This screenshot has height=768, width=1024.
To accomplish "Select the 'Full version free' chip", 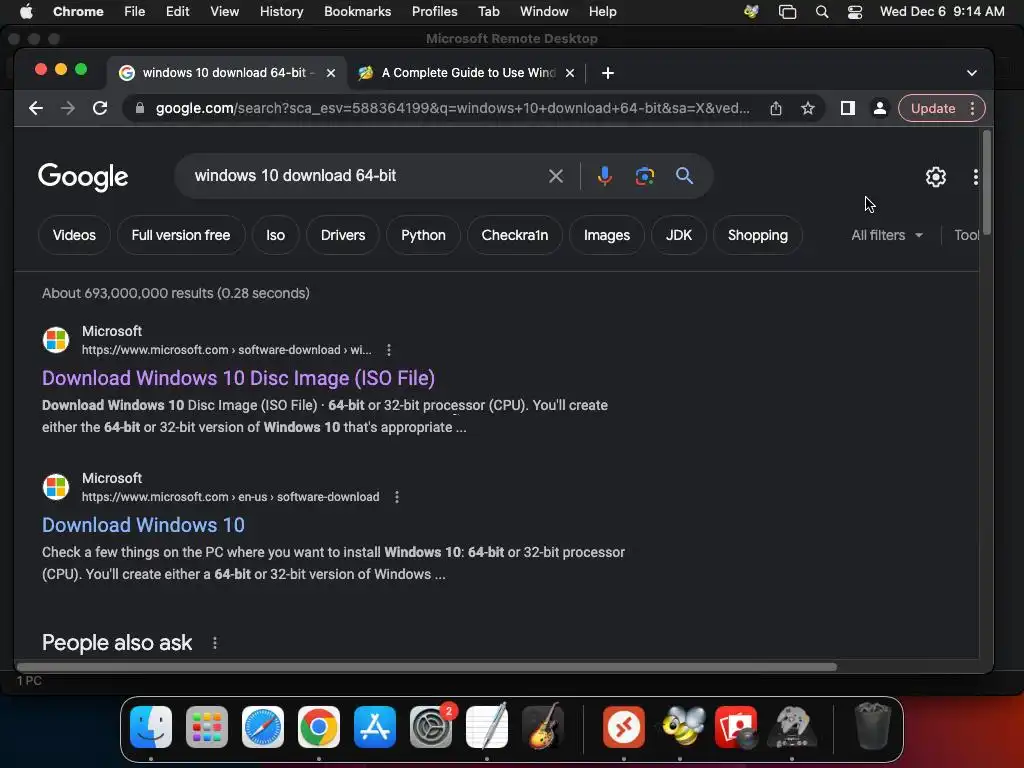I will 181,235.
